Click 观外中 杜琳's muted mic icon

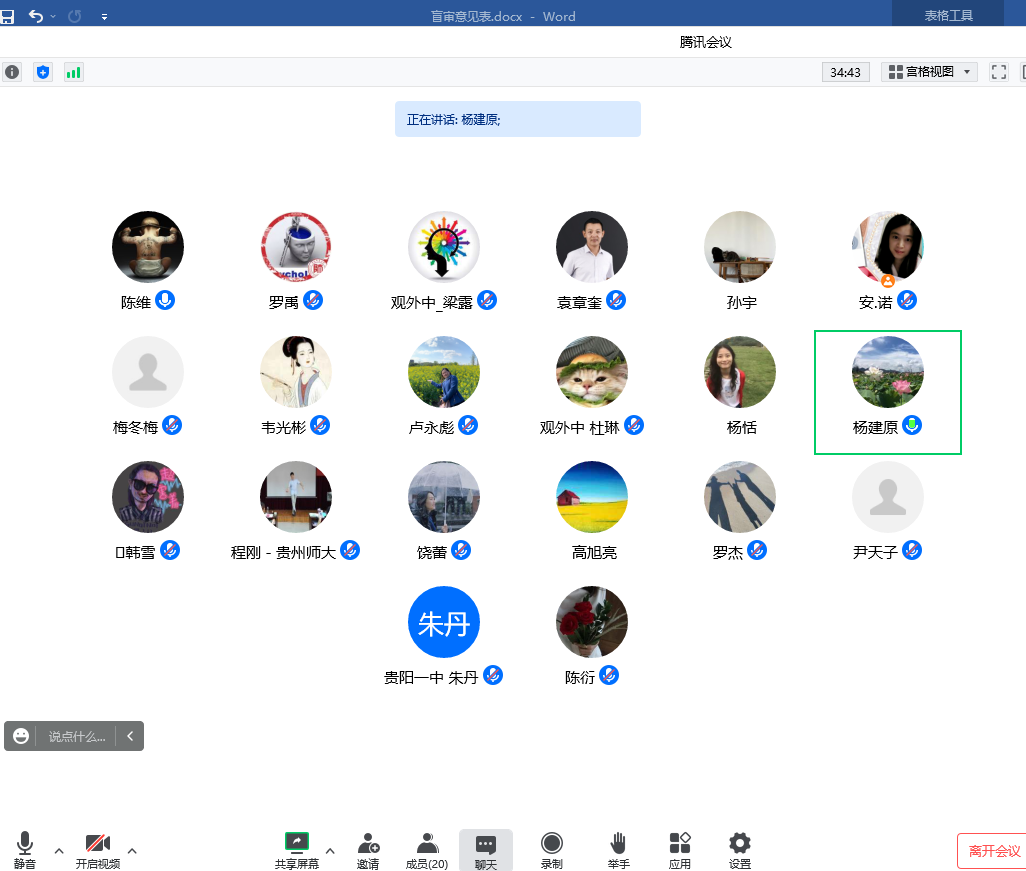click(x=633, y=425)
